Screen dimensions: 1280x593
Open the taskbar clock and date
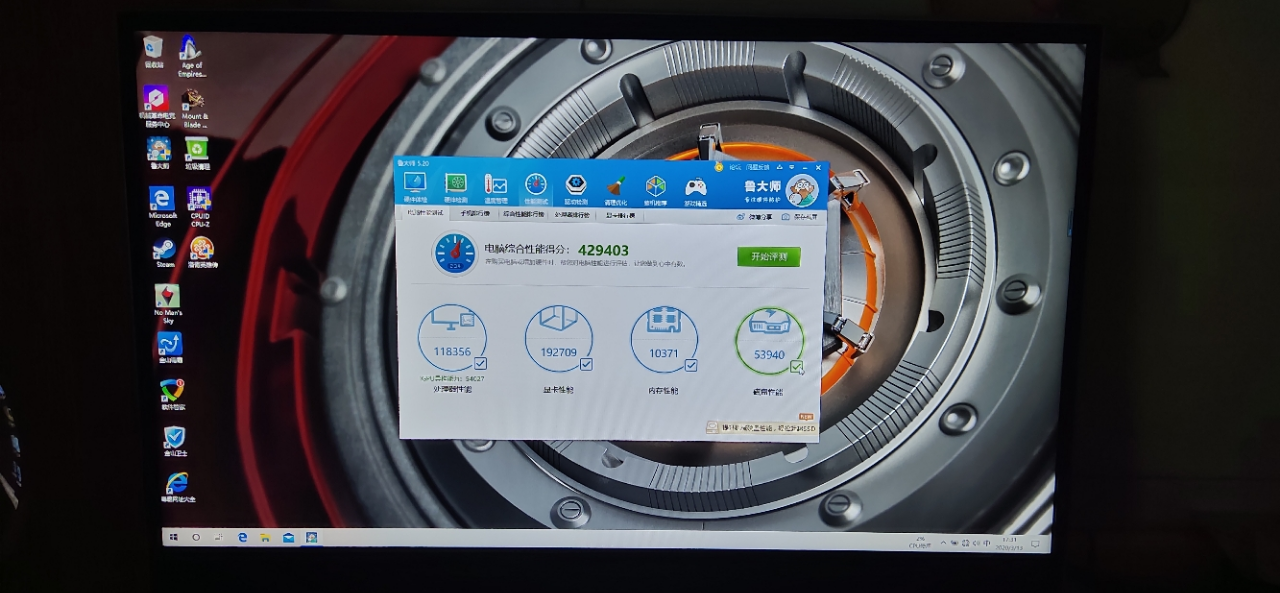click(1009, 543)
